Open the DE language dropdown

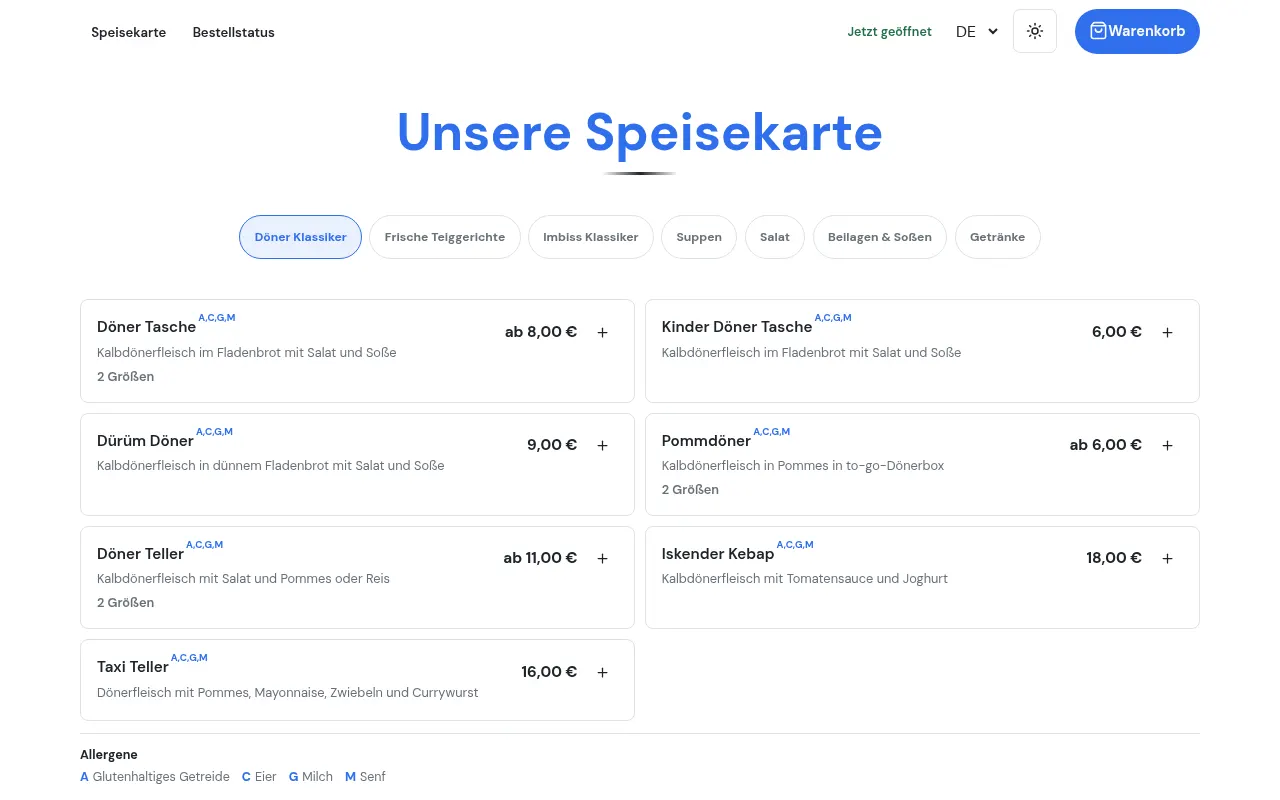[x=977, y=32]
